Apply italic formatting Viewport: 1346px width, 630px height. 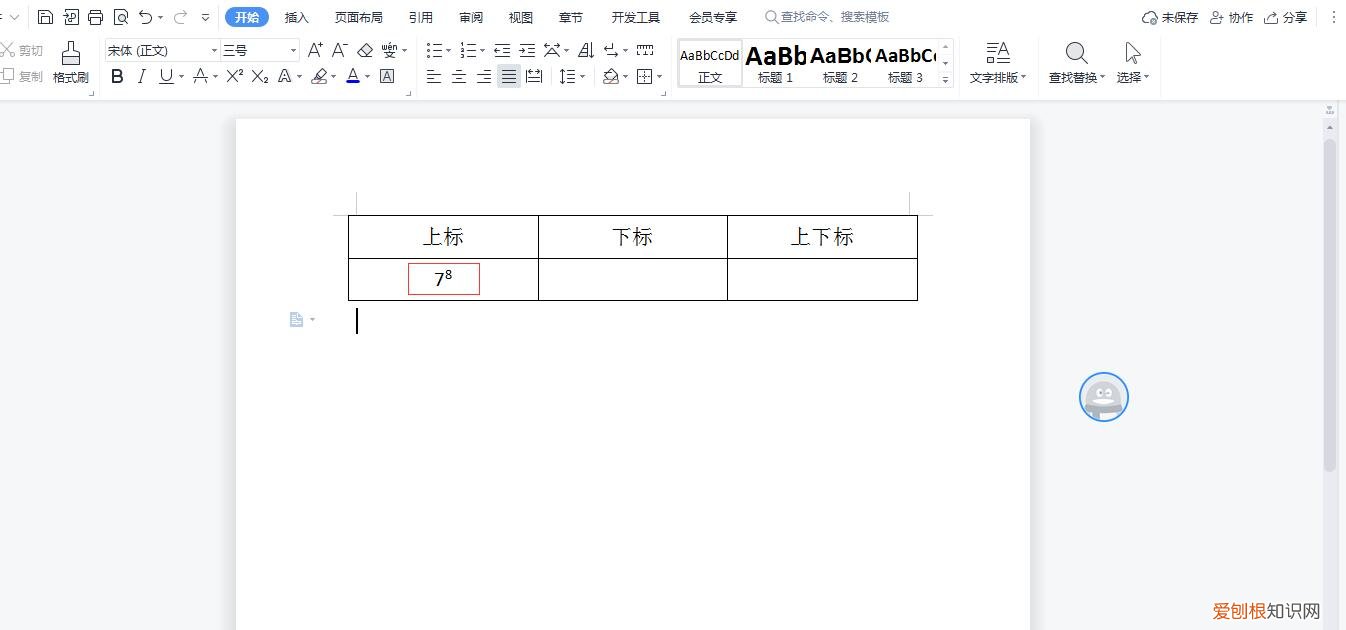click(141, 76)
